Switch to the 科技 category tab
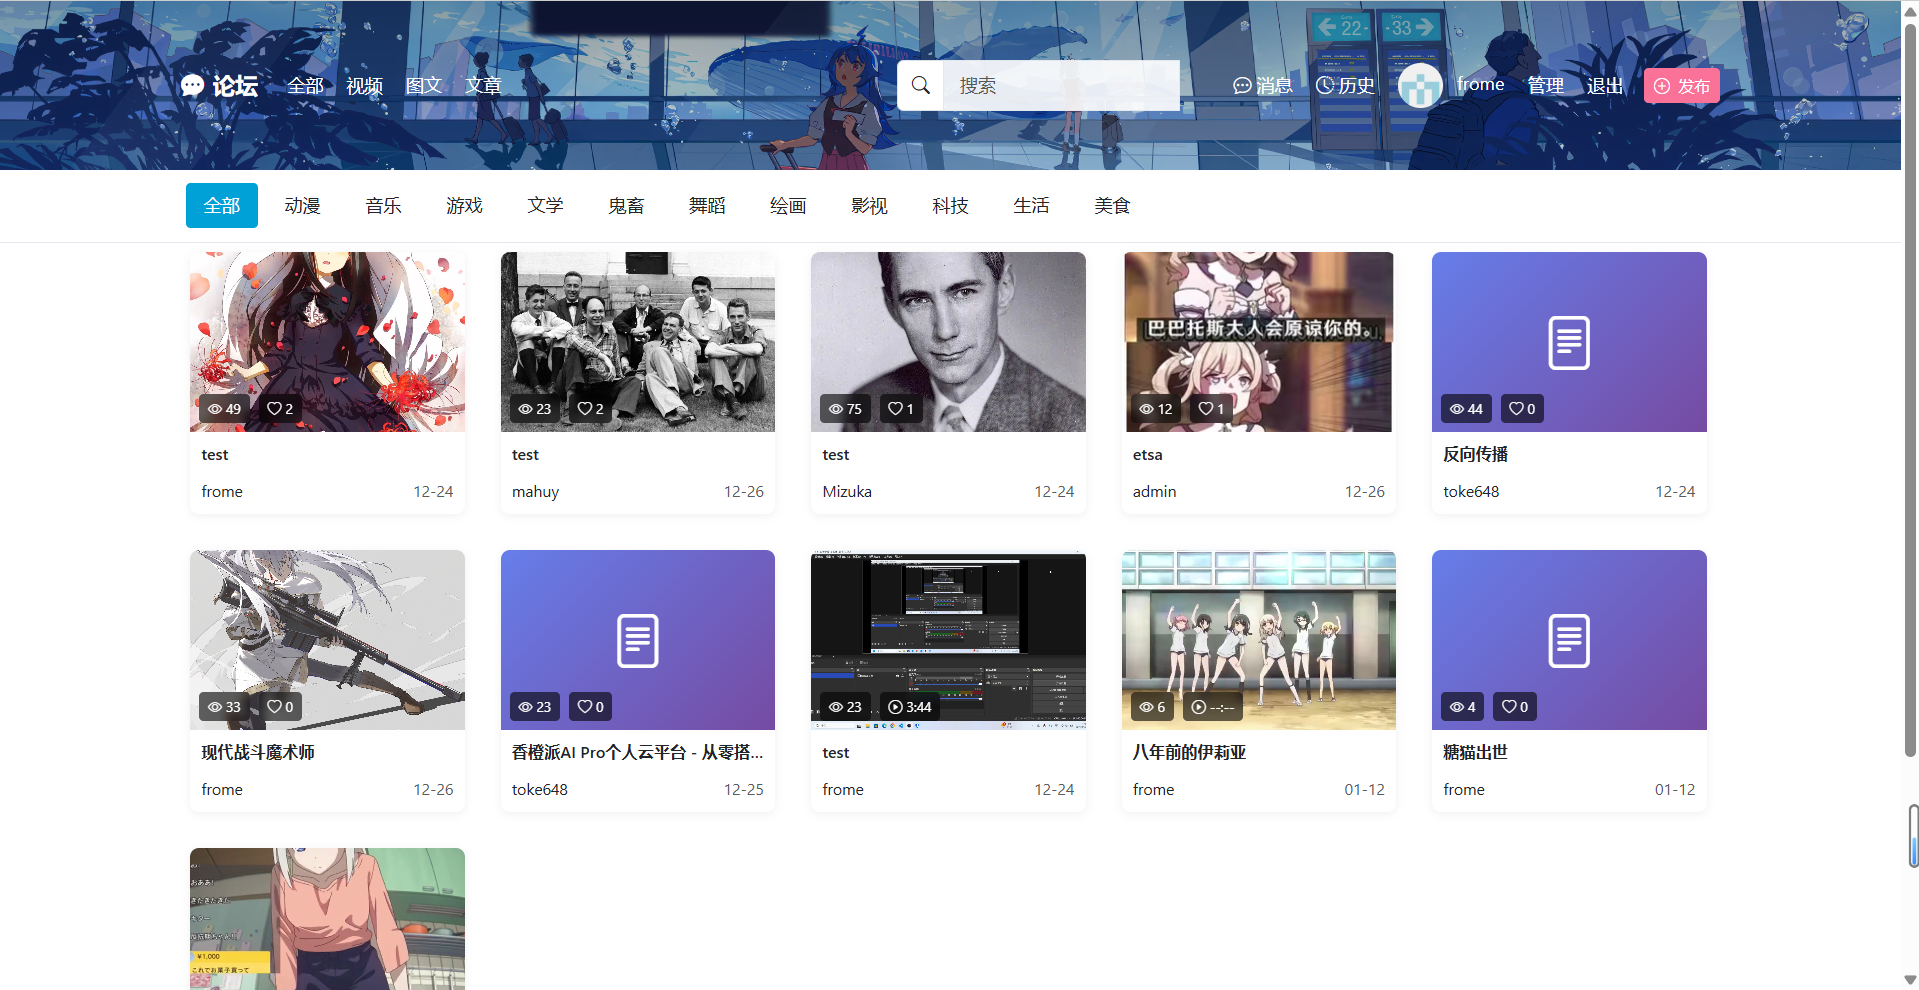 [950, 205]
